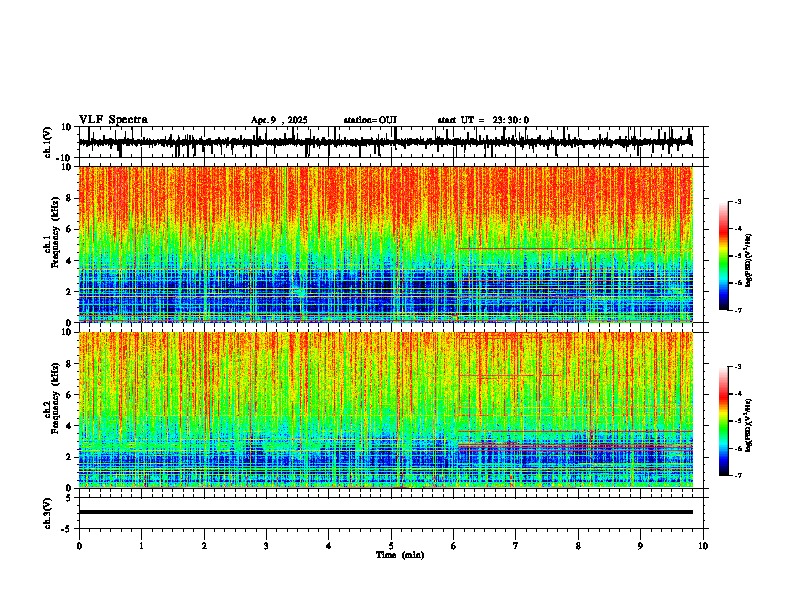Click the "-3" label on ch.2 colorbar

click(737, 367)
